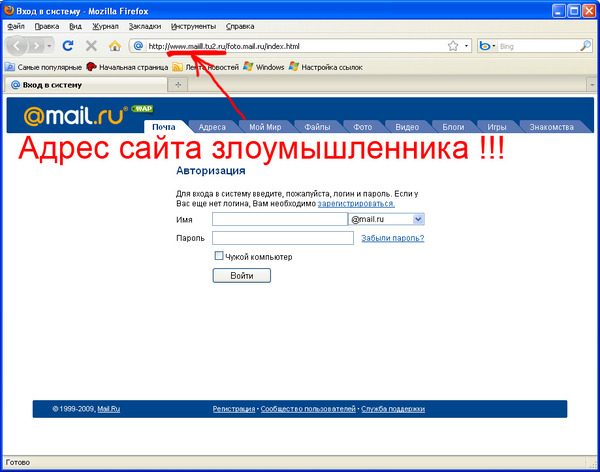Viewport: 600px width, 472px height.
Task: Open the Инструменты menu
Action: [x=193, y=26]
